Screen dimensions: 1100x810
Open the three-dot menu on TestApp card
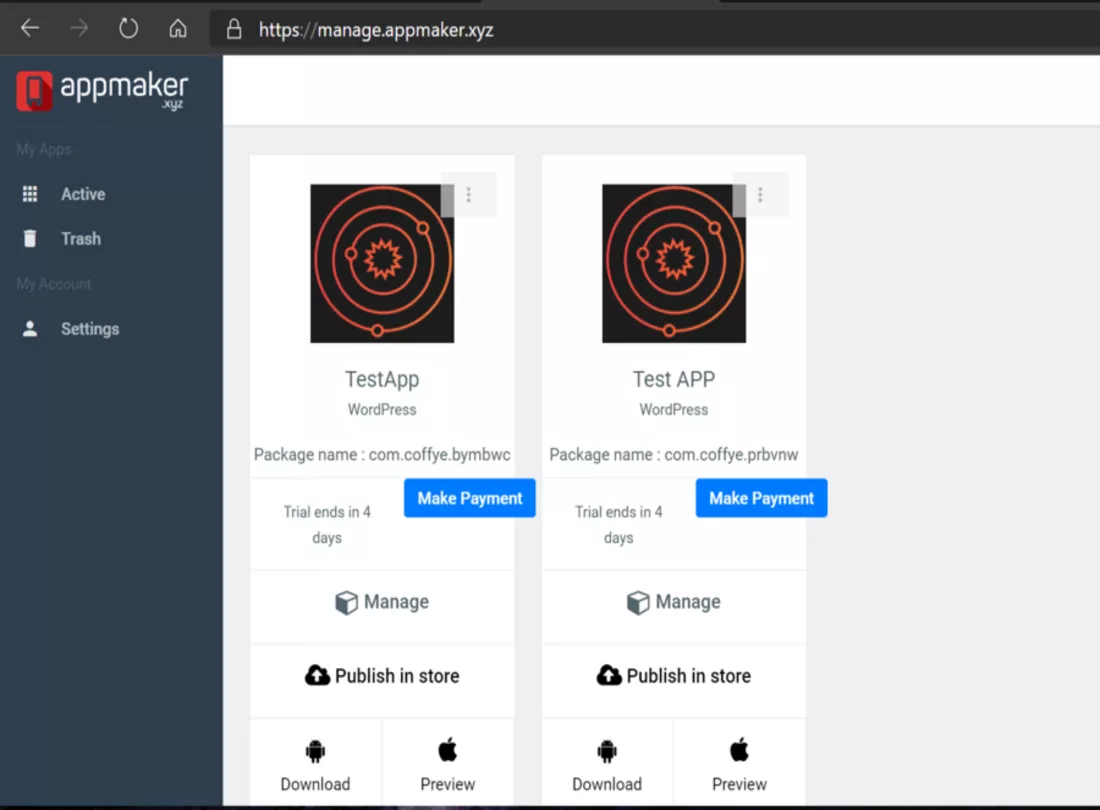point(469,194)
